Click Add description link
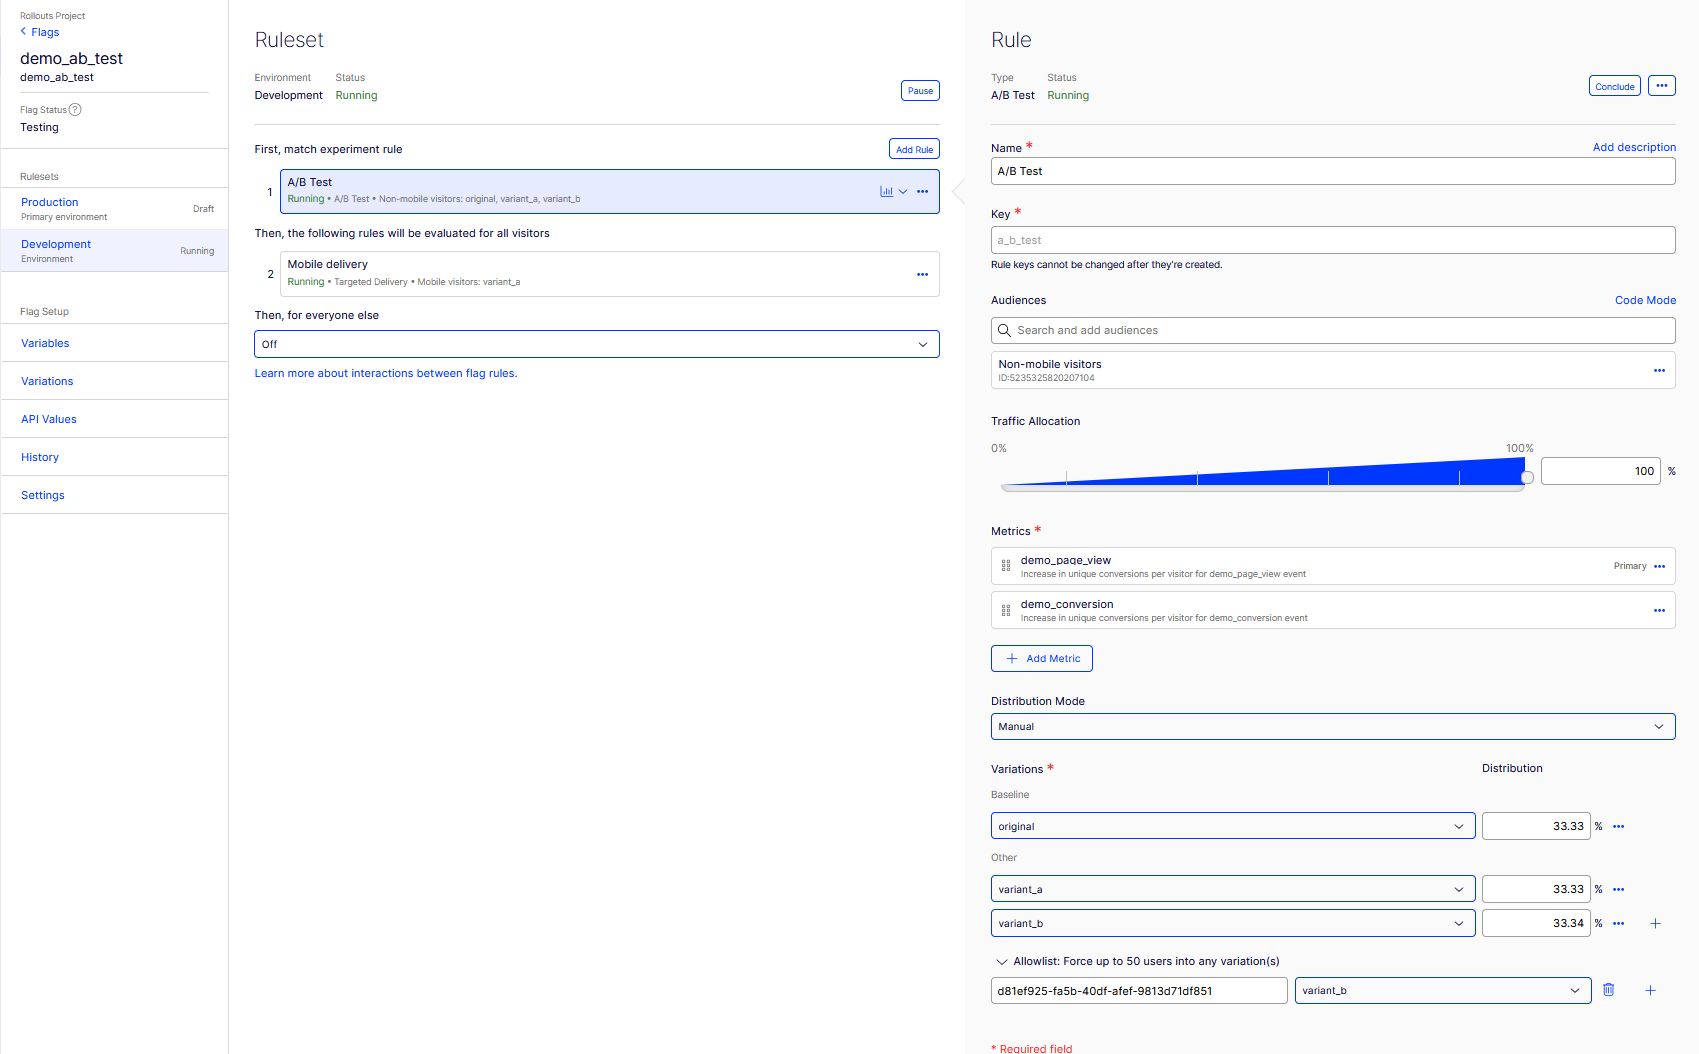 [x=1634, y=147]
